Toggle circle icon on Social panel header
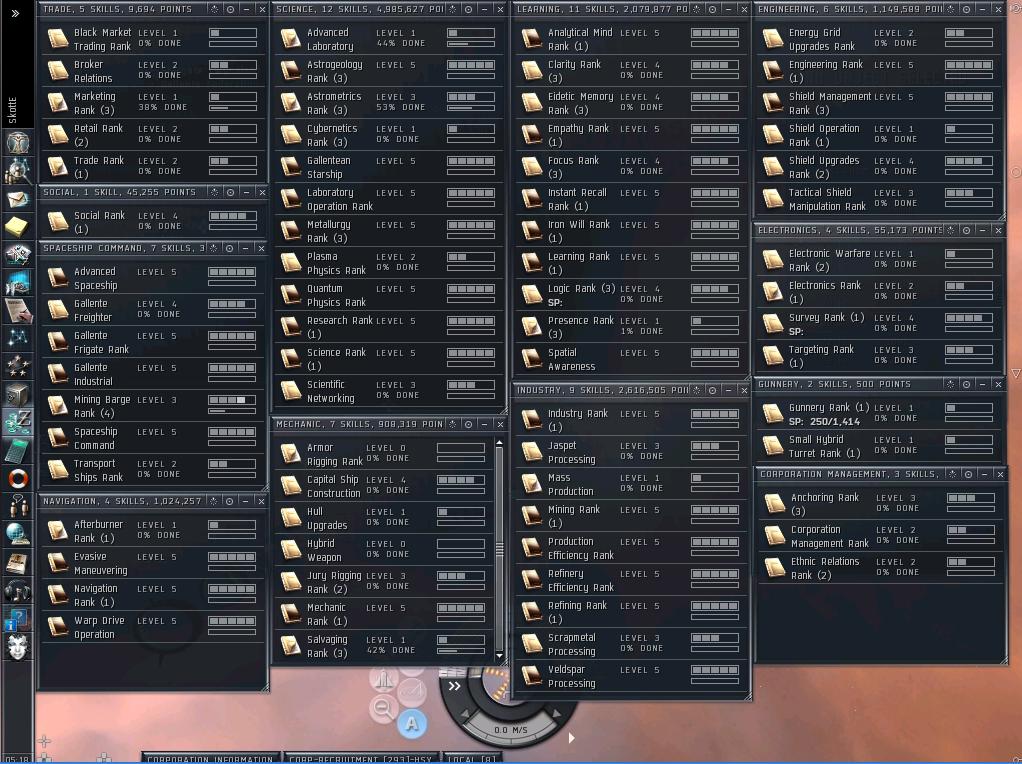Image resolution: width=1022 pixels, height=764 pixels. [x=230, y=192]
